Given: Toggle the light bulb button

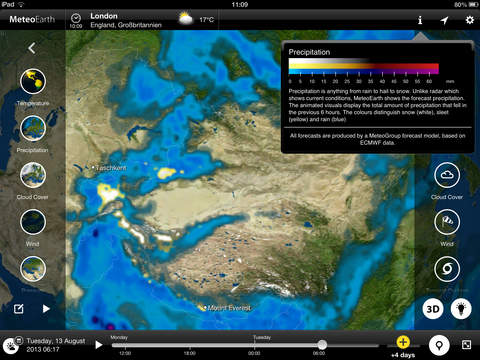Looking at the screenshot, I should [x=461, y=309].
